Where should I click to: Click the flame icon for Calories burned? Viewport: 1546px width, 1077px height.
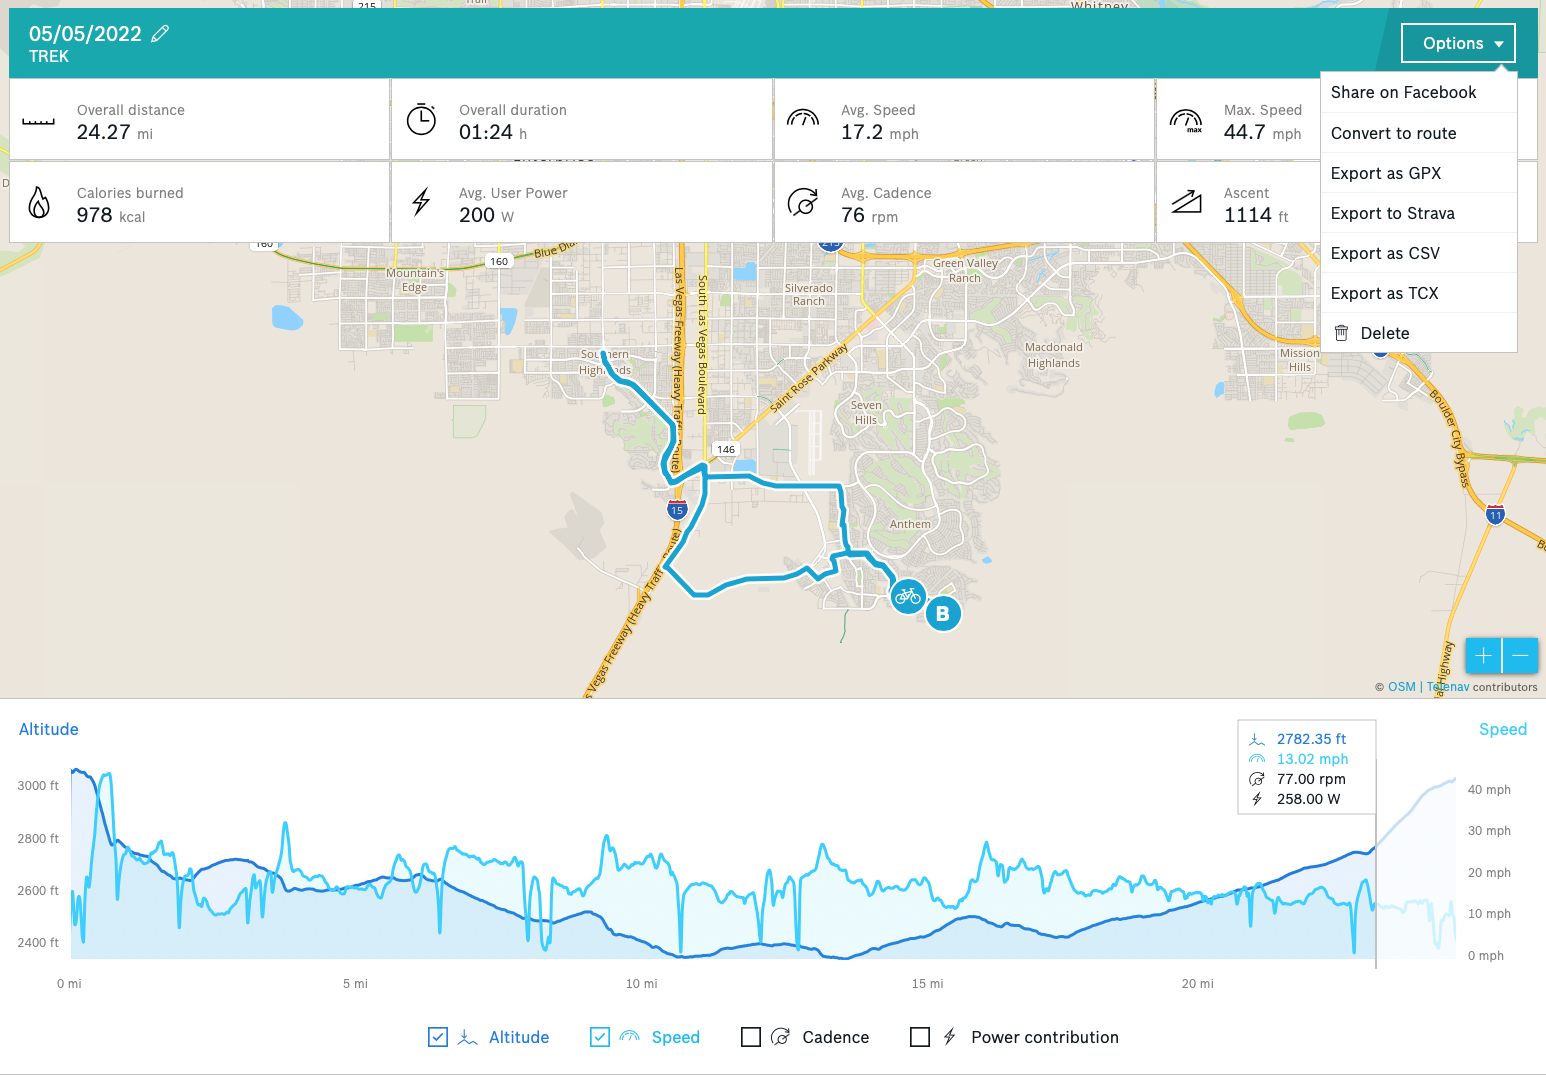pyautogui.click(x=38, y=201)
